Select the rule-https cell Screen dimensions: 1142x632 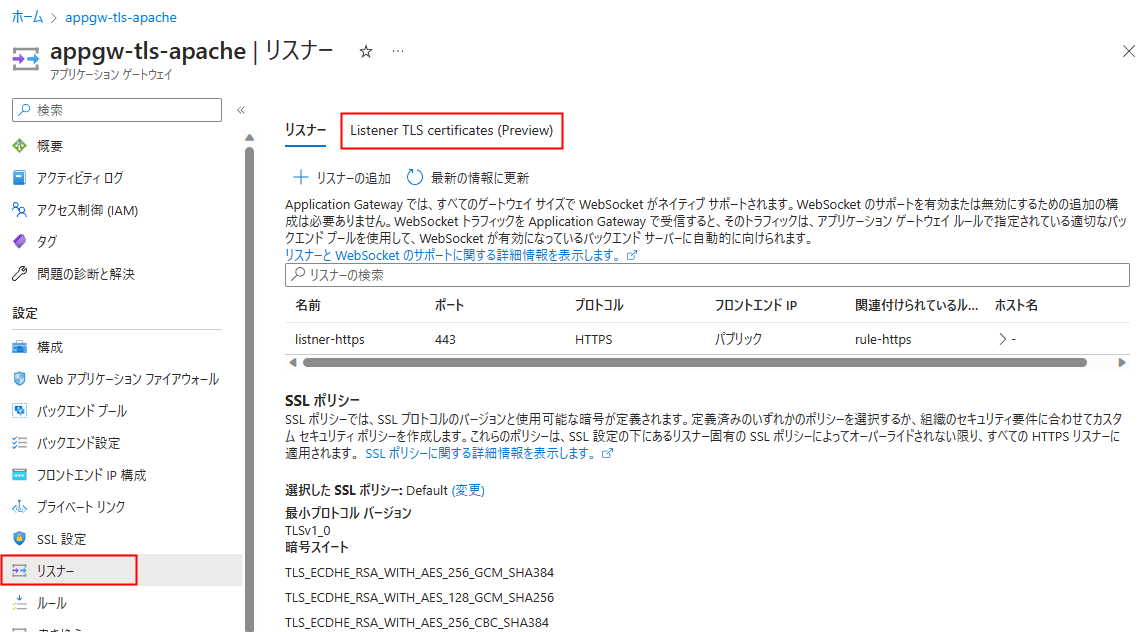(x=883, y=339)
